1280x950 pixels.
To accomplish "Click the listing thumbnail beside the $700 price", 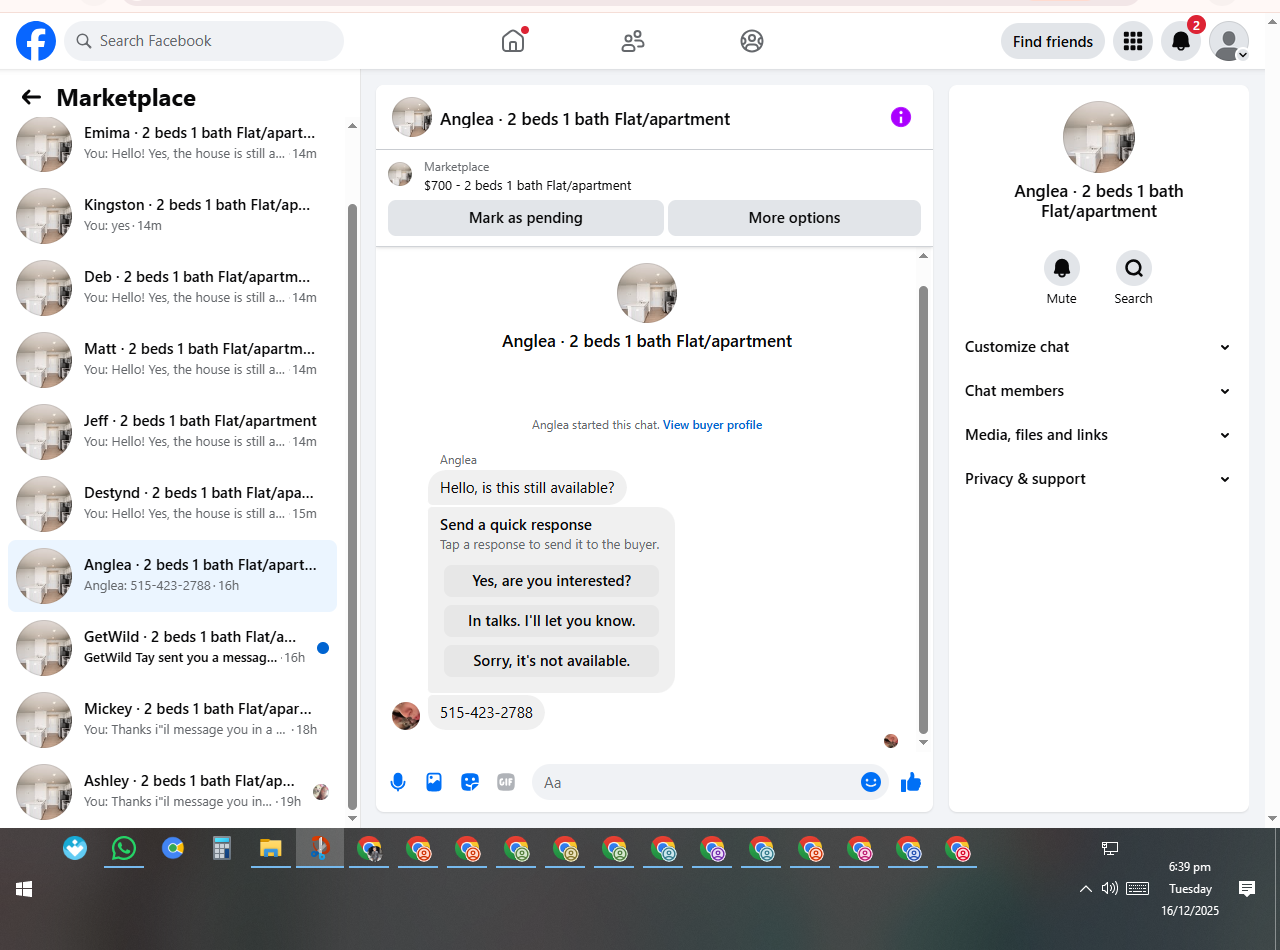I will [400, 174].
